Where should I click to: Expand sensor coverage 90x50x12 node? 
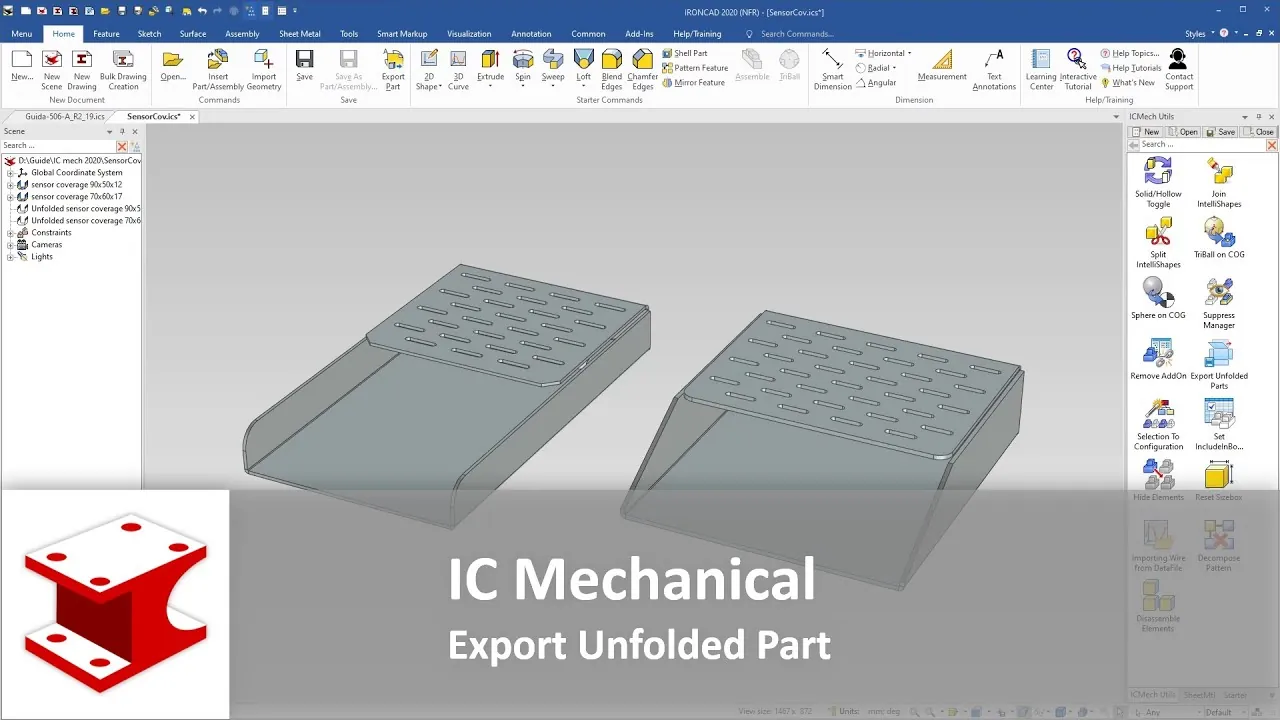pyautogui.click(x=10, y=185)
